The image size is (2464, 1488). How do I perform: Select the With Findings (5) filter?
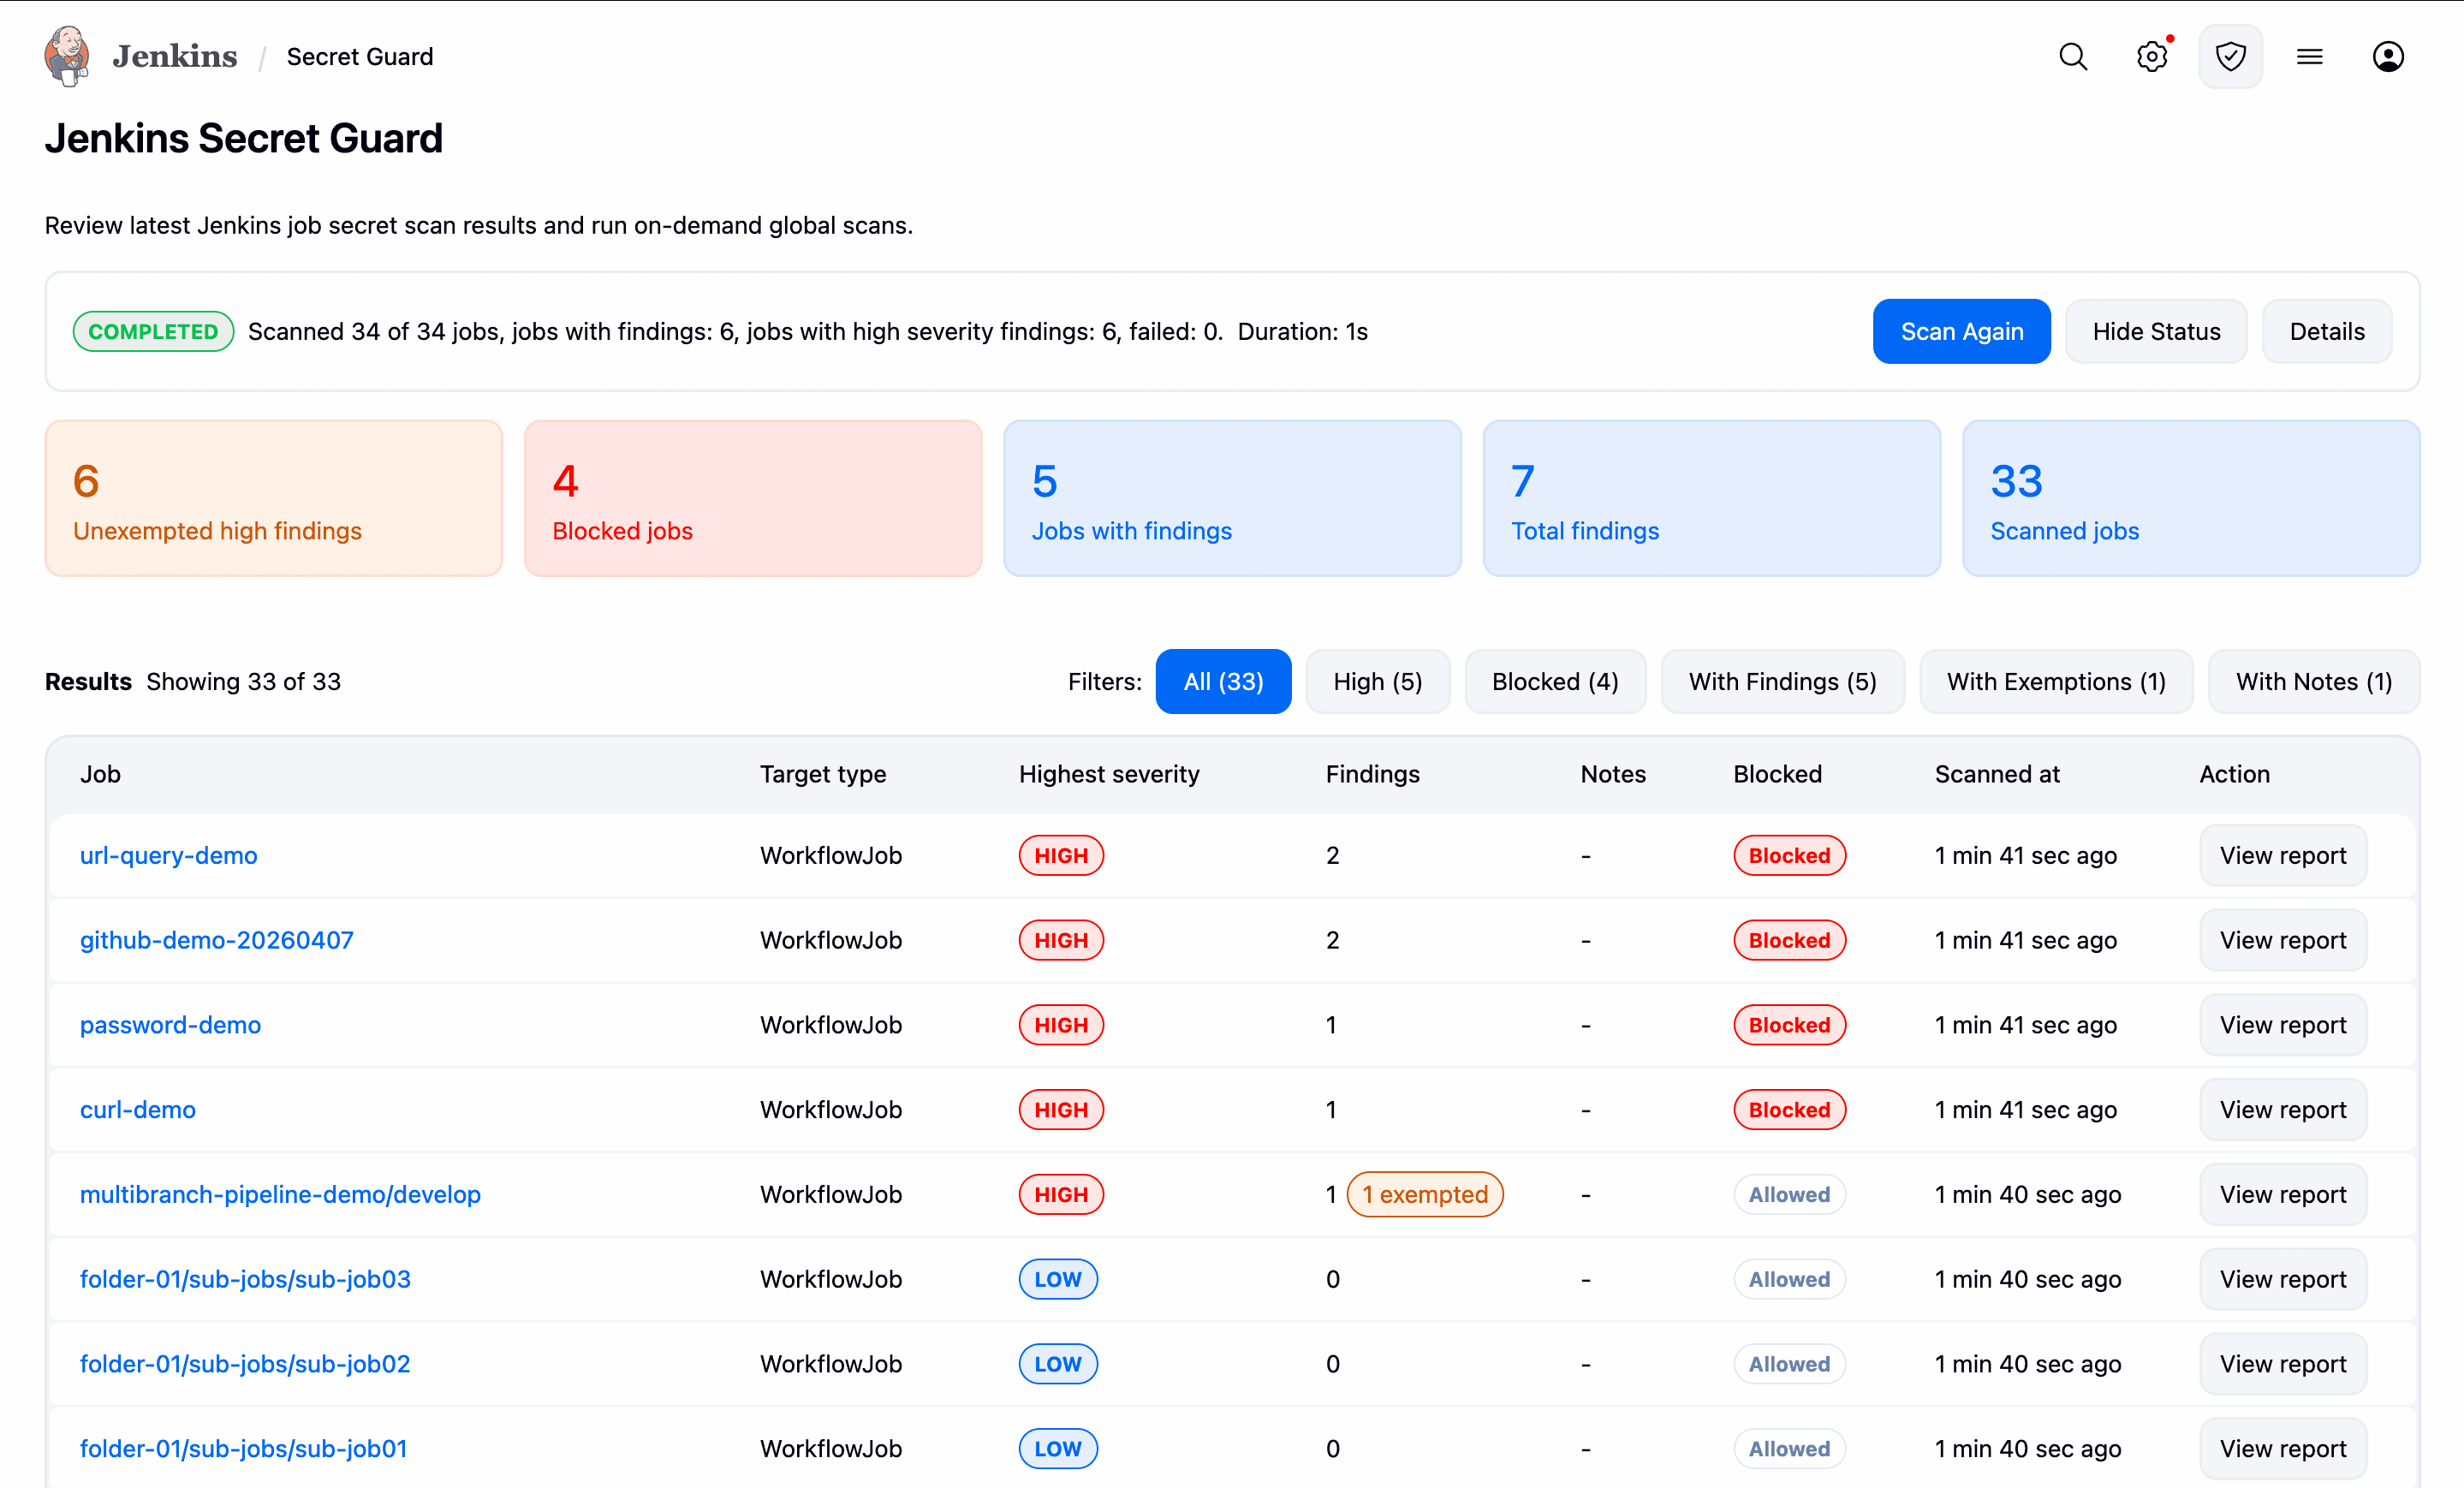tap(1782, 681)
